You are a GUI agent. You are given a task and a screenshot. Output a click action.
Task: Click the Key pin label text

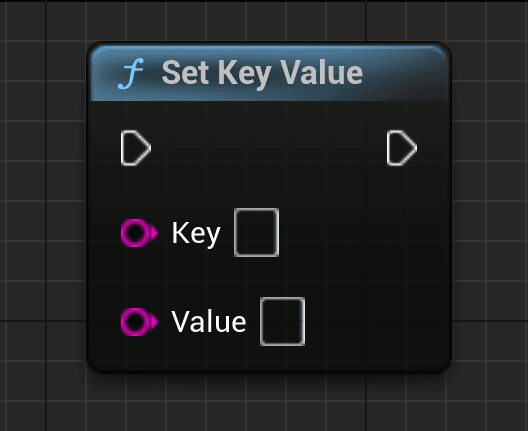click(196, 234)
